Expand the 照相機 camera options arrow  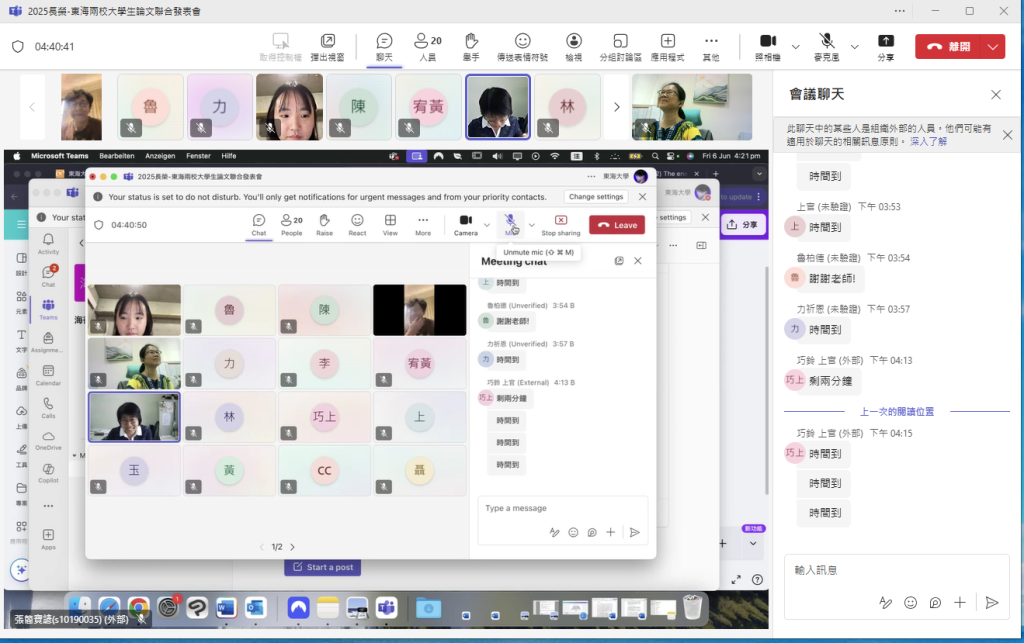[x=795, y=46]
